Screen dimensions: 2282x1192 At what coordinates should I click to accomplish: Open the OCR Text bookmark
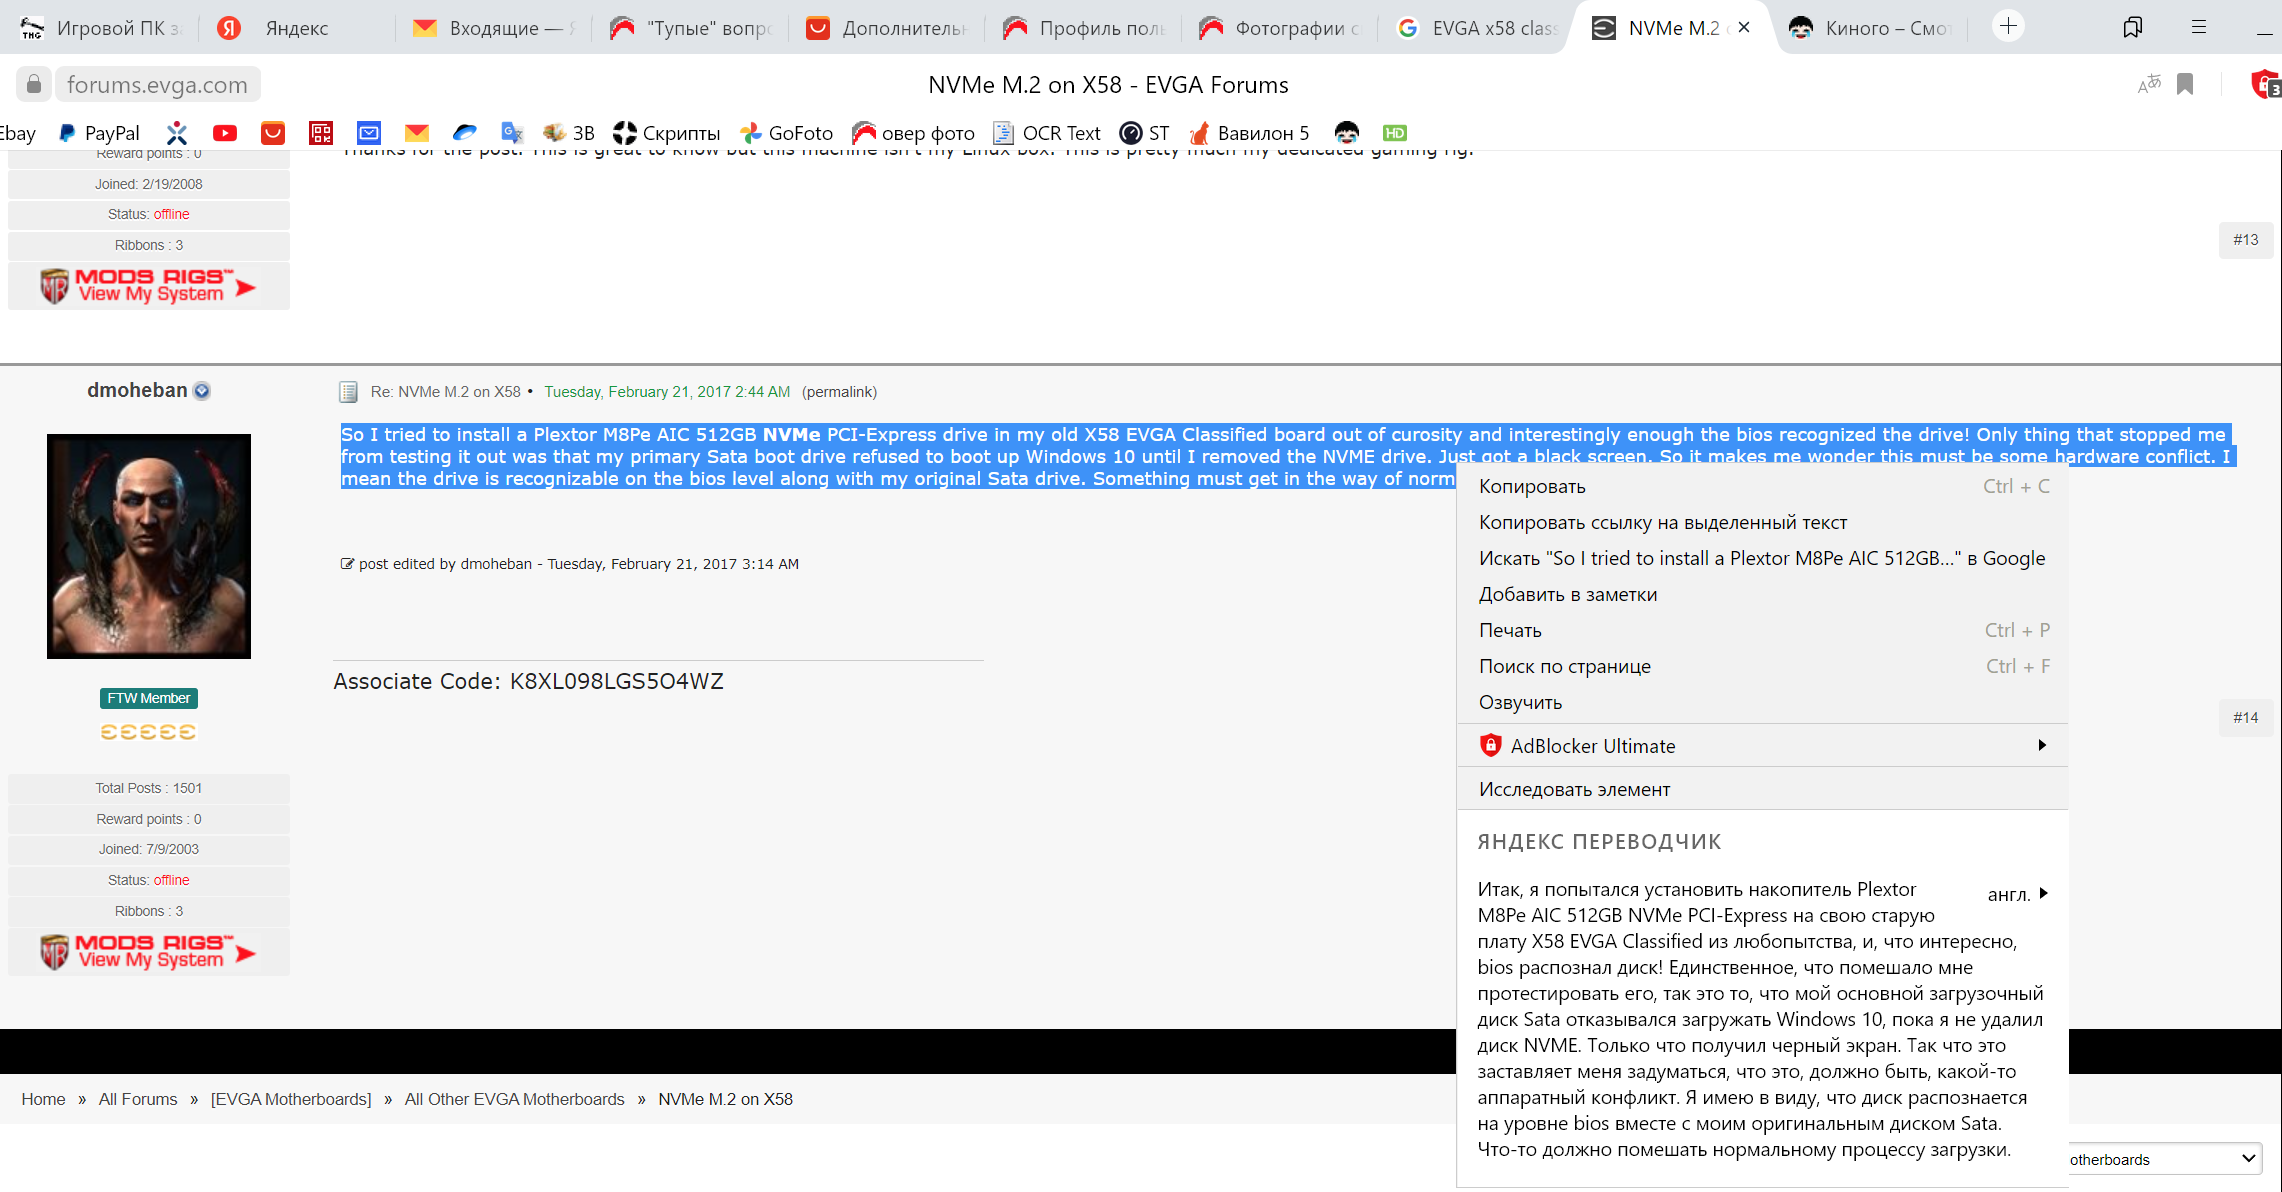(x=1047, y=133)
